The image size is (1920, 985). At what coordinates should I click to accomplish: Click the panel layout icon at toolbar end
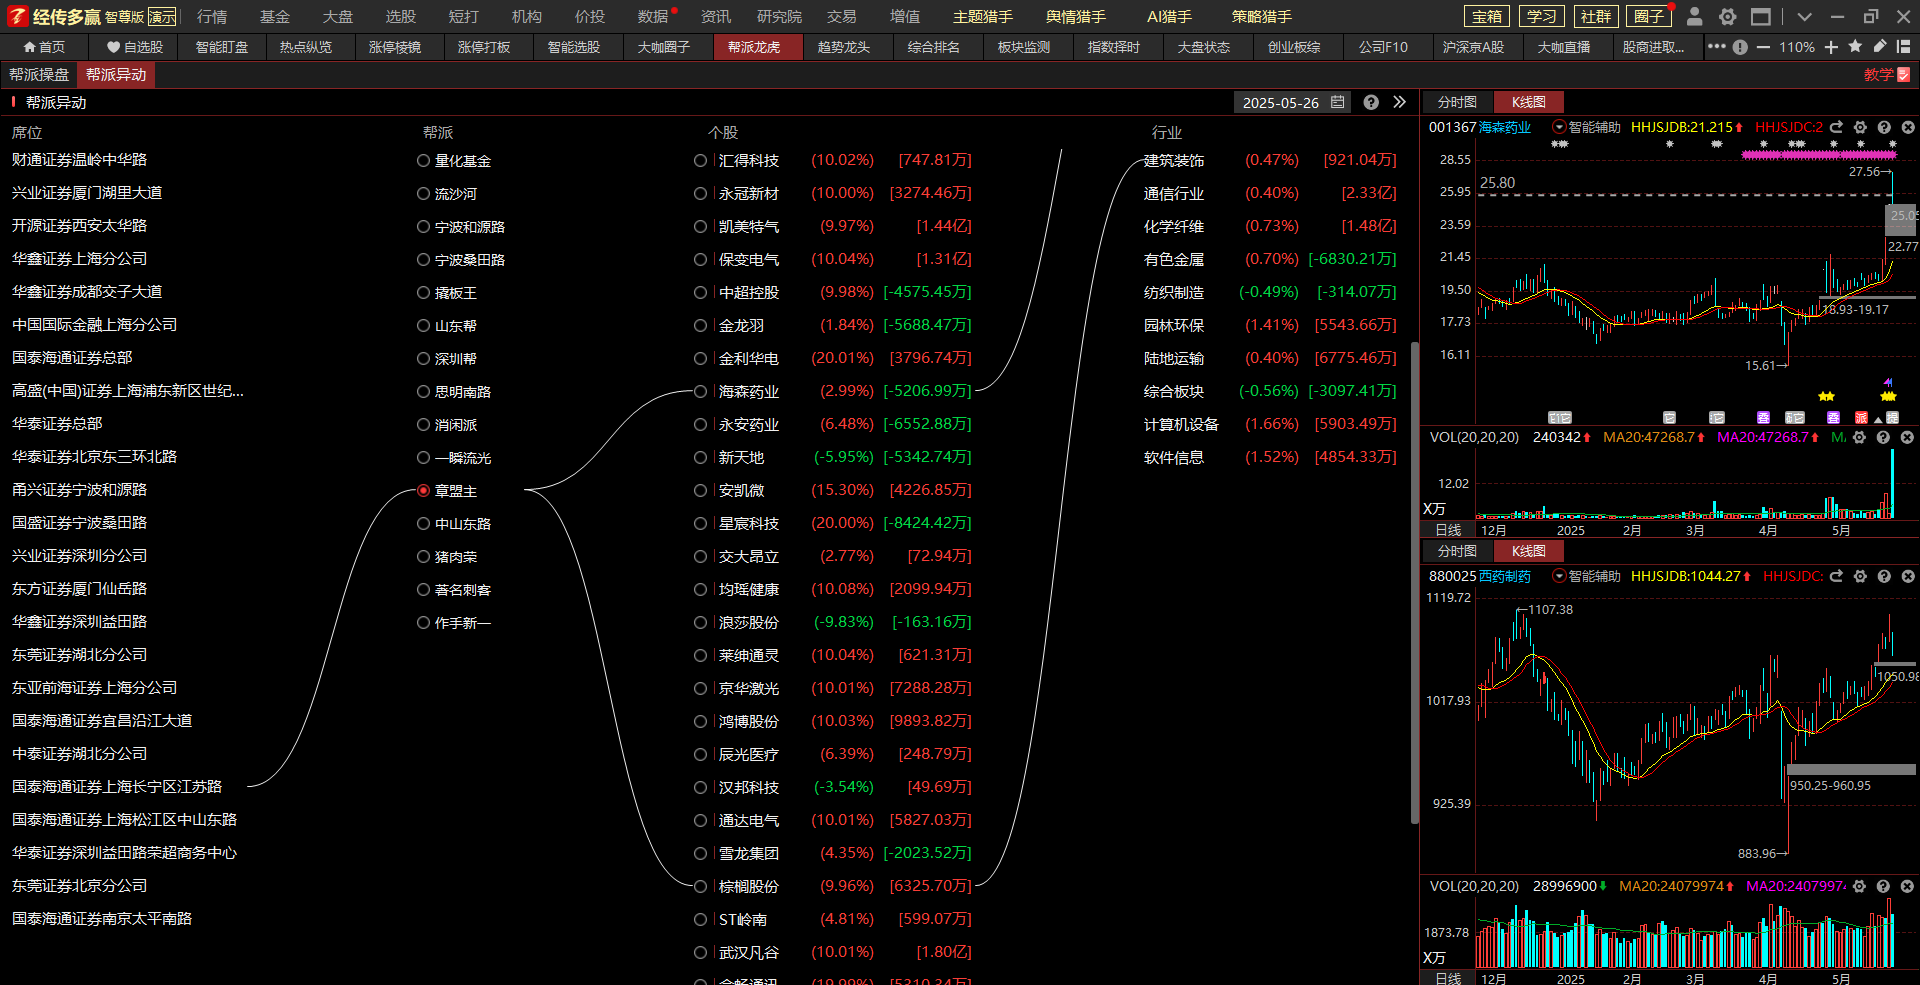click(1903, 46)
